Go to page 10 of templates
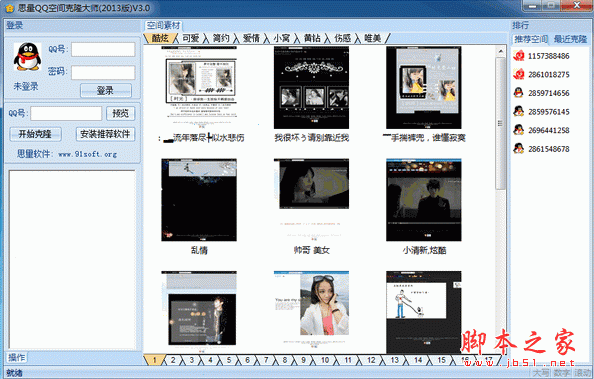Screen dimensions: 594x379 325,360
